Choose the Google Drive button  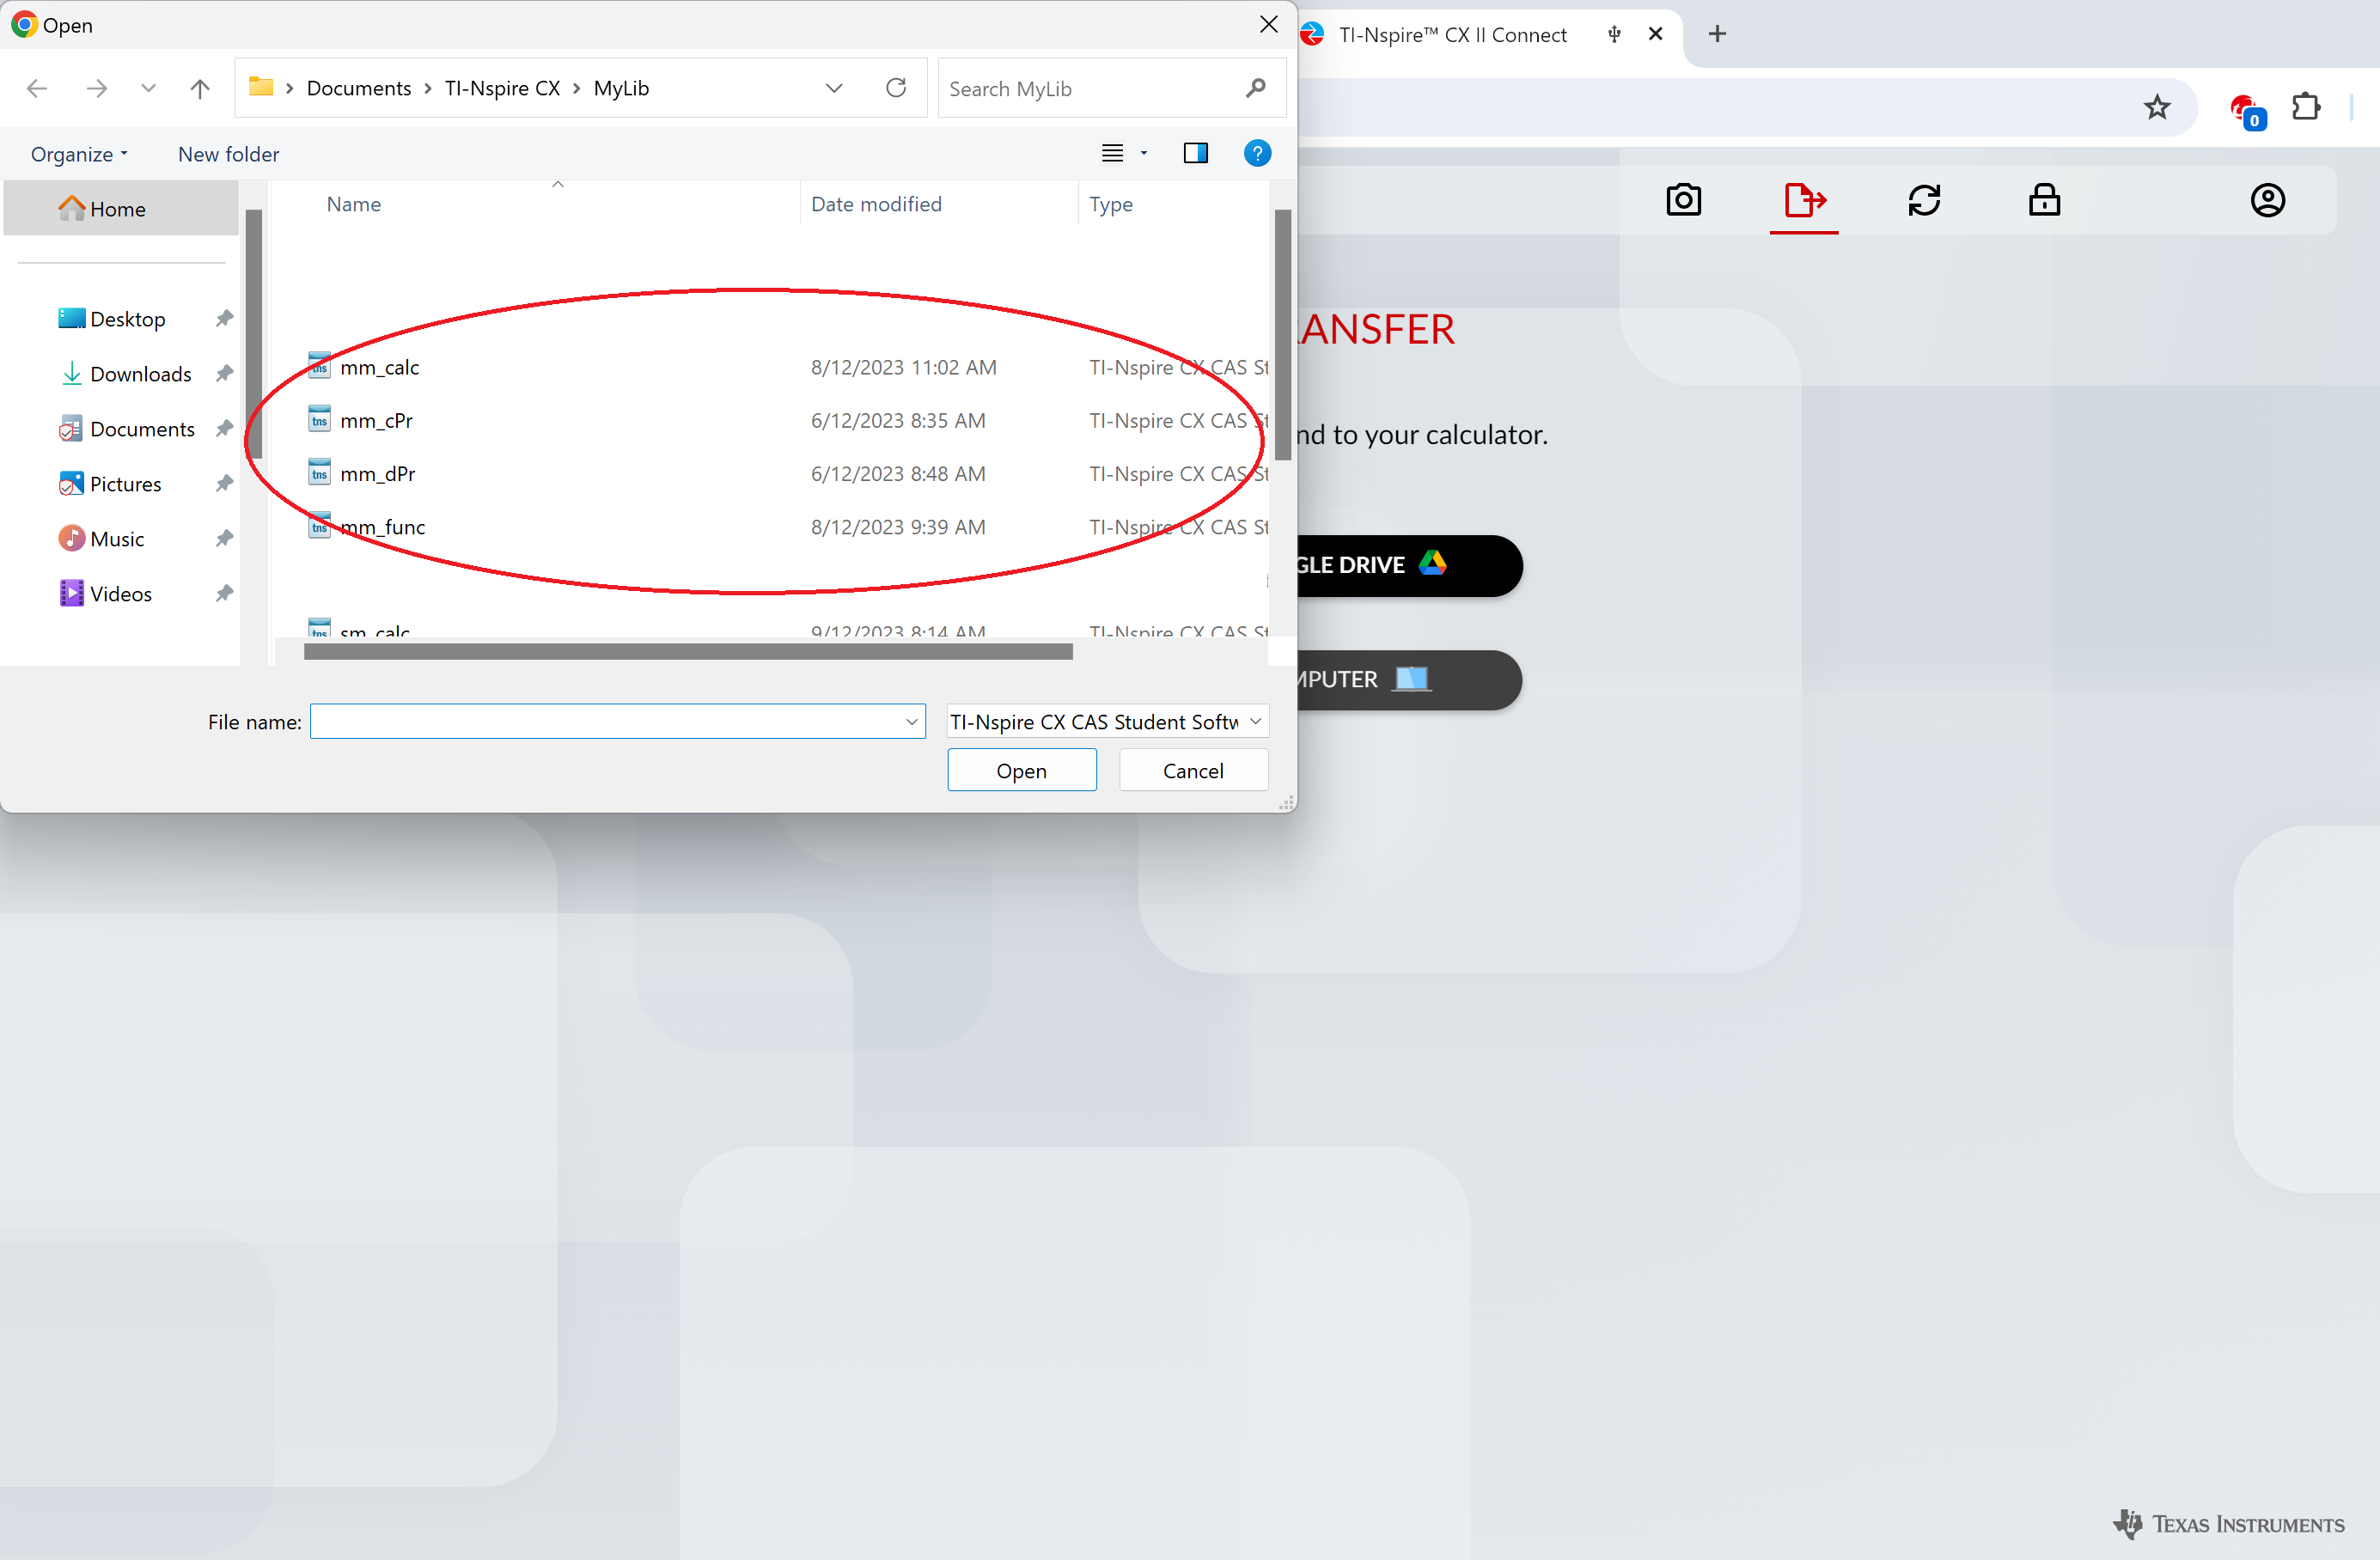(x=1409, y=565)
